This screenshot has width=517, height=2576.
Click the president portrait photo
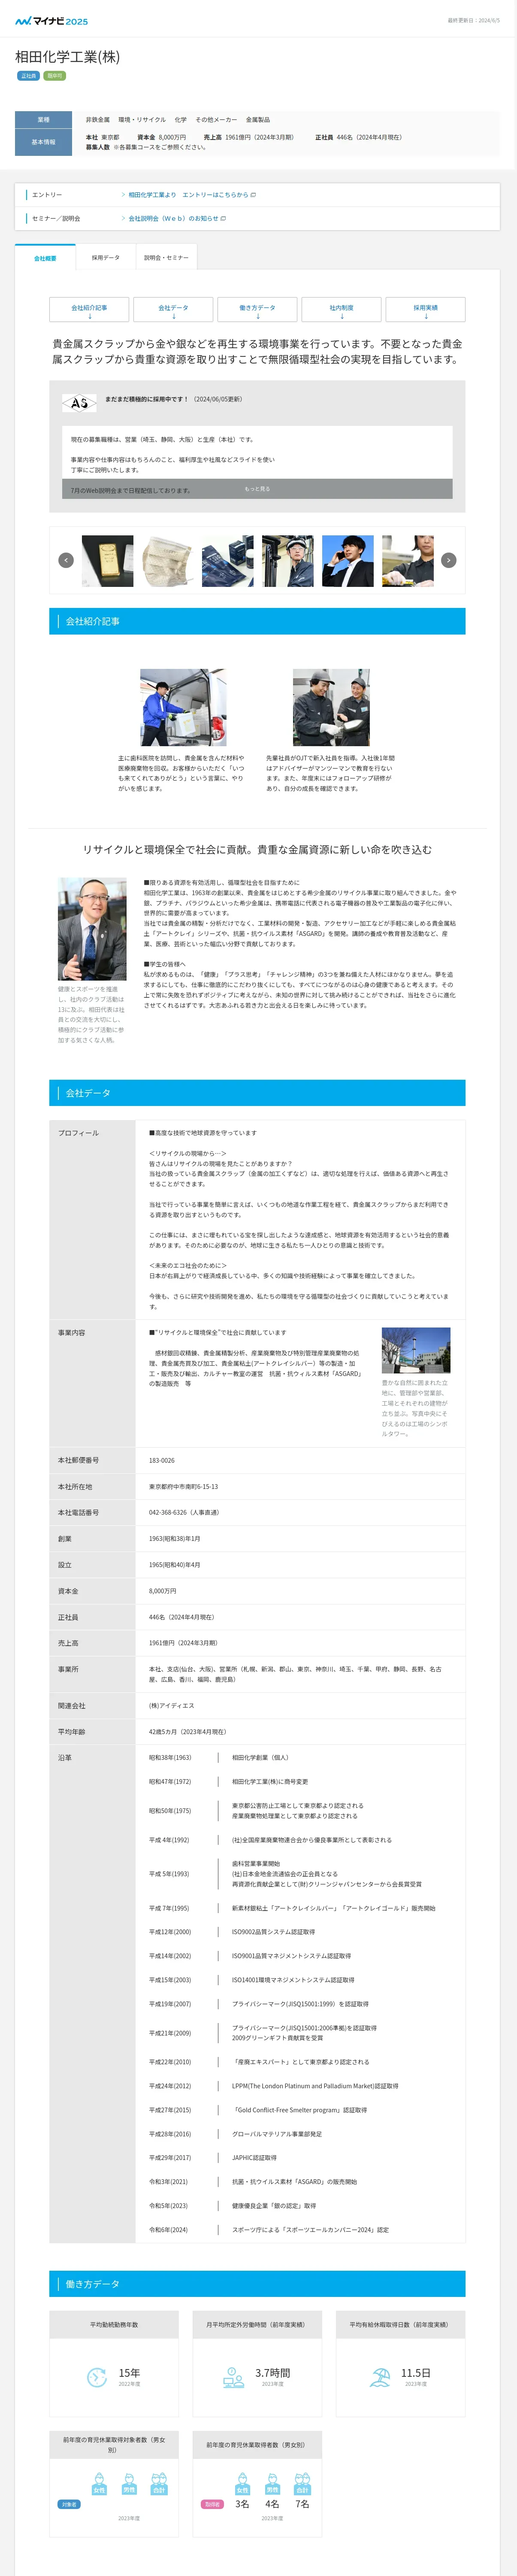[92, 929]
